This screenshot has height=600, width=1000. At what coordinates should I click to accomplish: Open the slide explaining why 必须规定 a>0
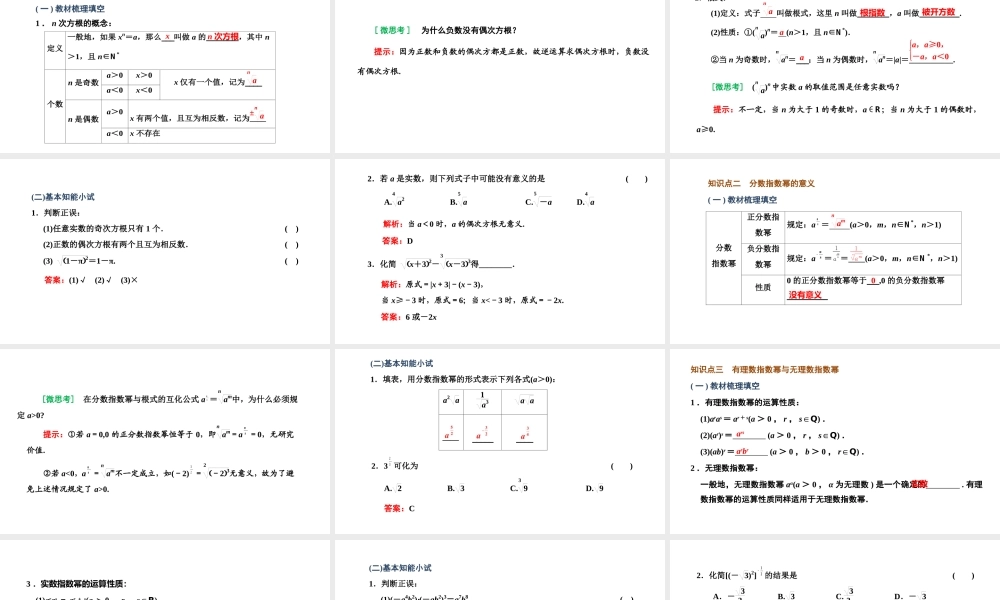165,441
